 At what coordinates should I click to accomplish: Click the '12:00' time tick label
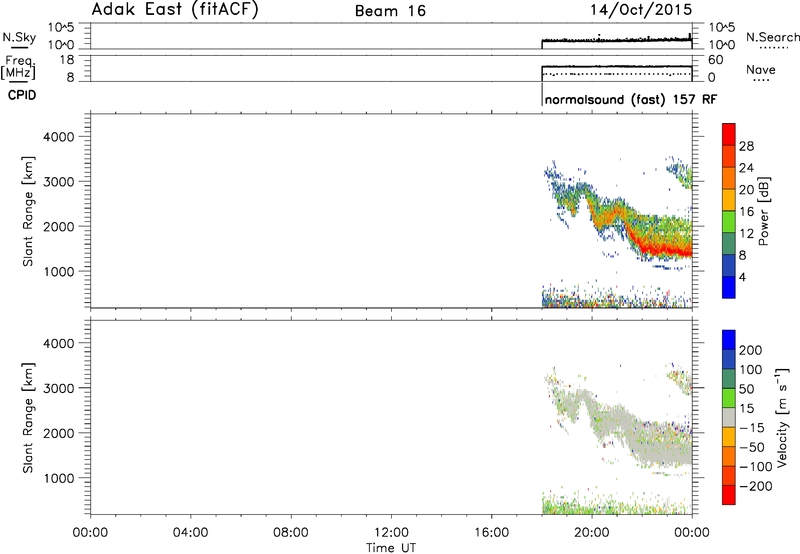click(391, 533)
